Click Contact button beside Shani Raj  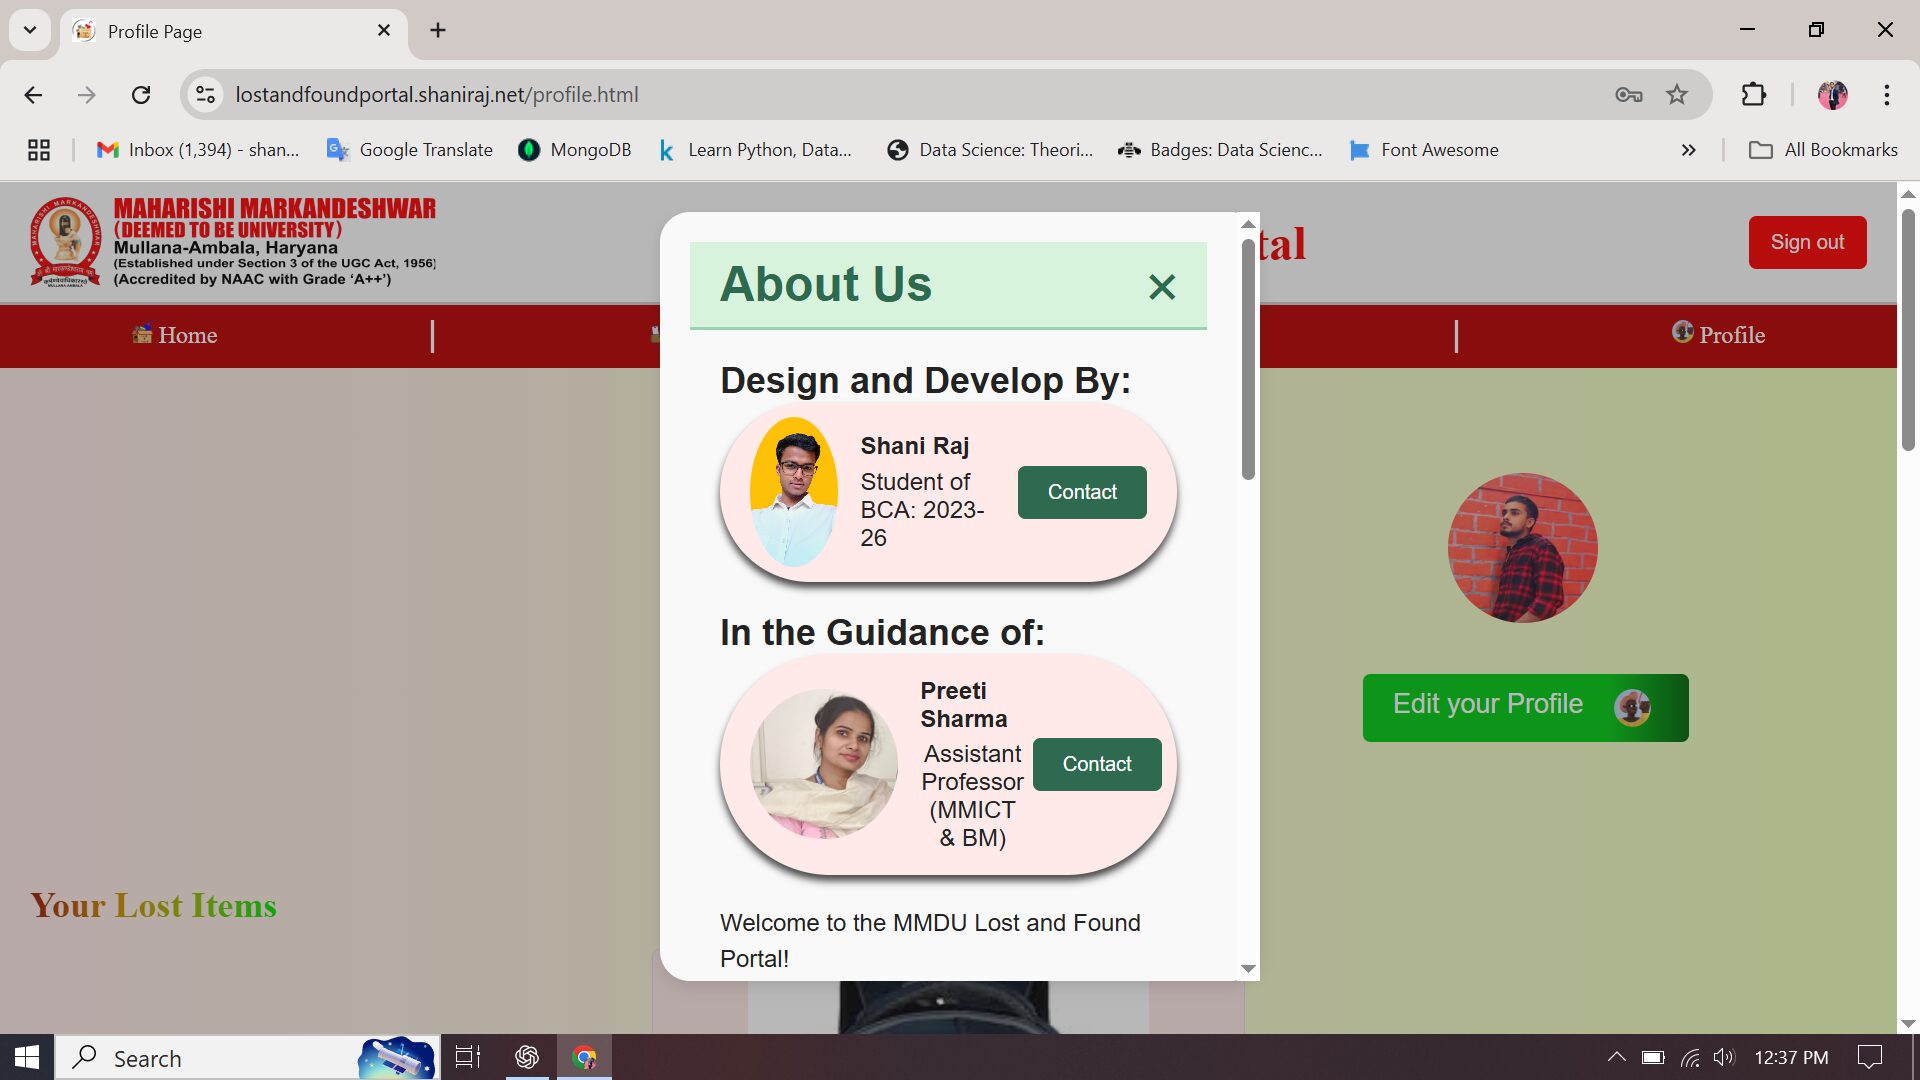[1082, 492]
